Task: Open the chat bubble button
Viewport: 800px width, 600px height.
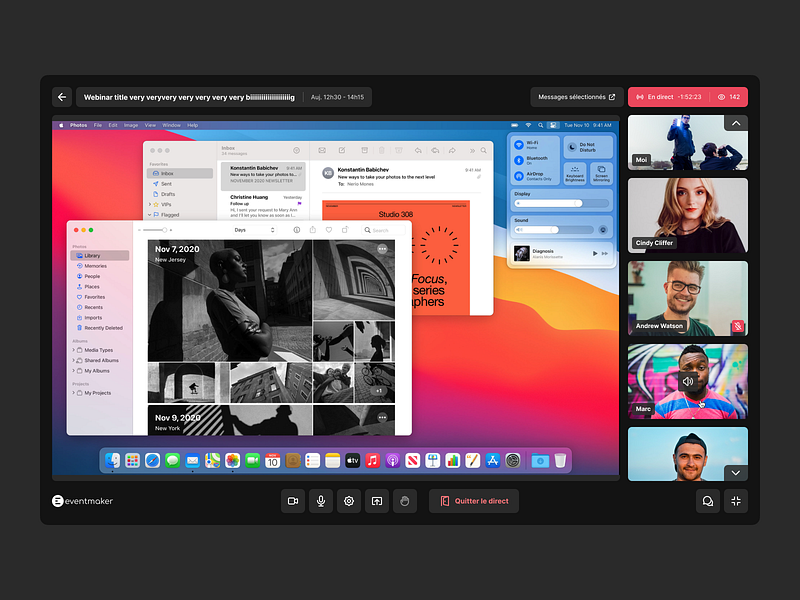Action: click(x=708, y=501)
